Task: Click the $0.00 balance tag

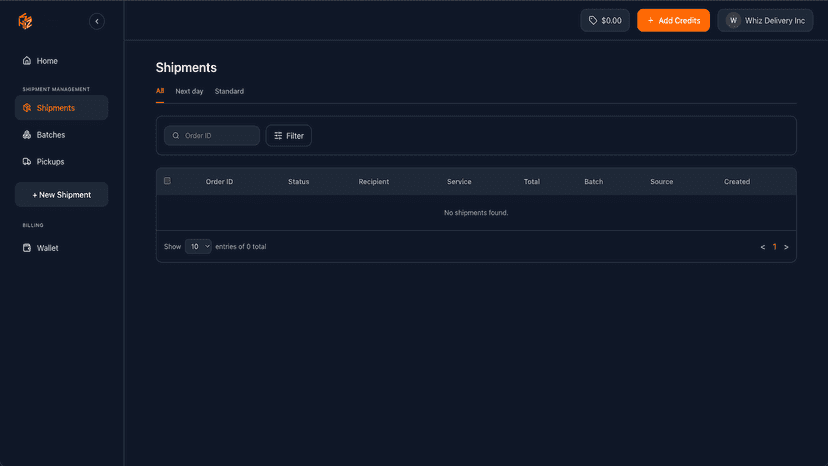Action: point(605,21)
